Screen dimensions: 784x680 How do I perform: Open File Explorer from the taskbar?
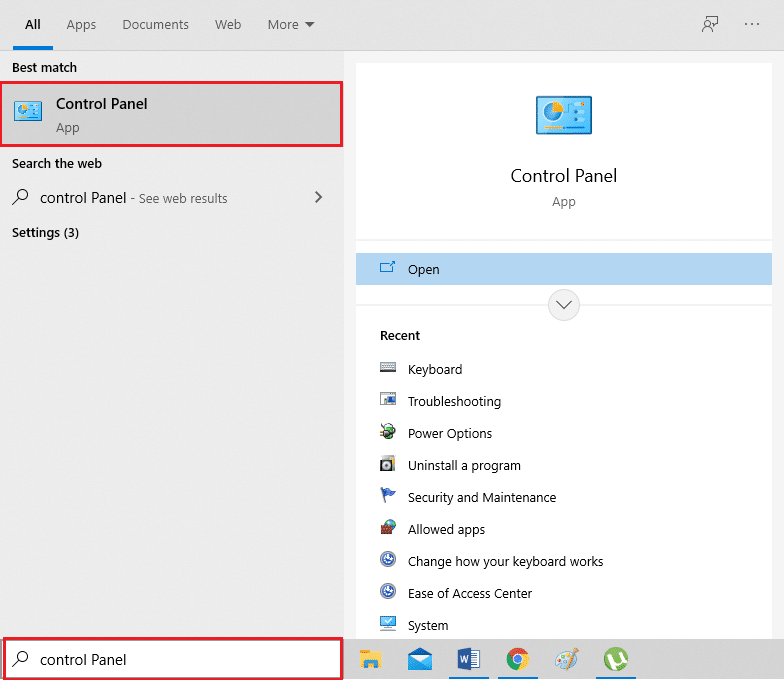[371, 659]
